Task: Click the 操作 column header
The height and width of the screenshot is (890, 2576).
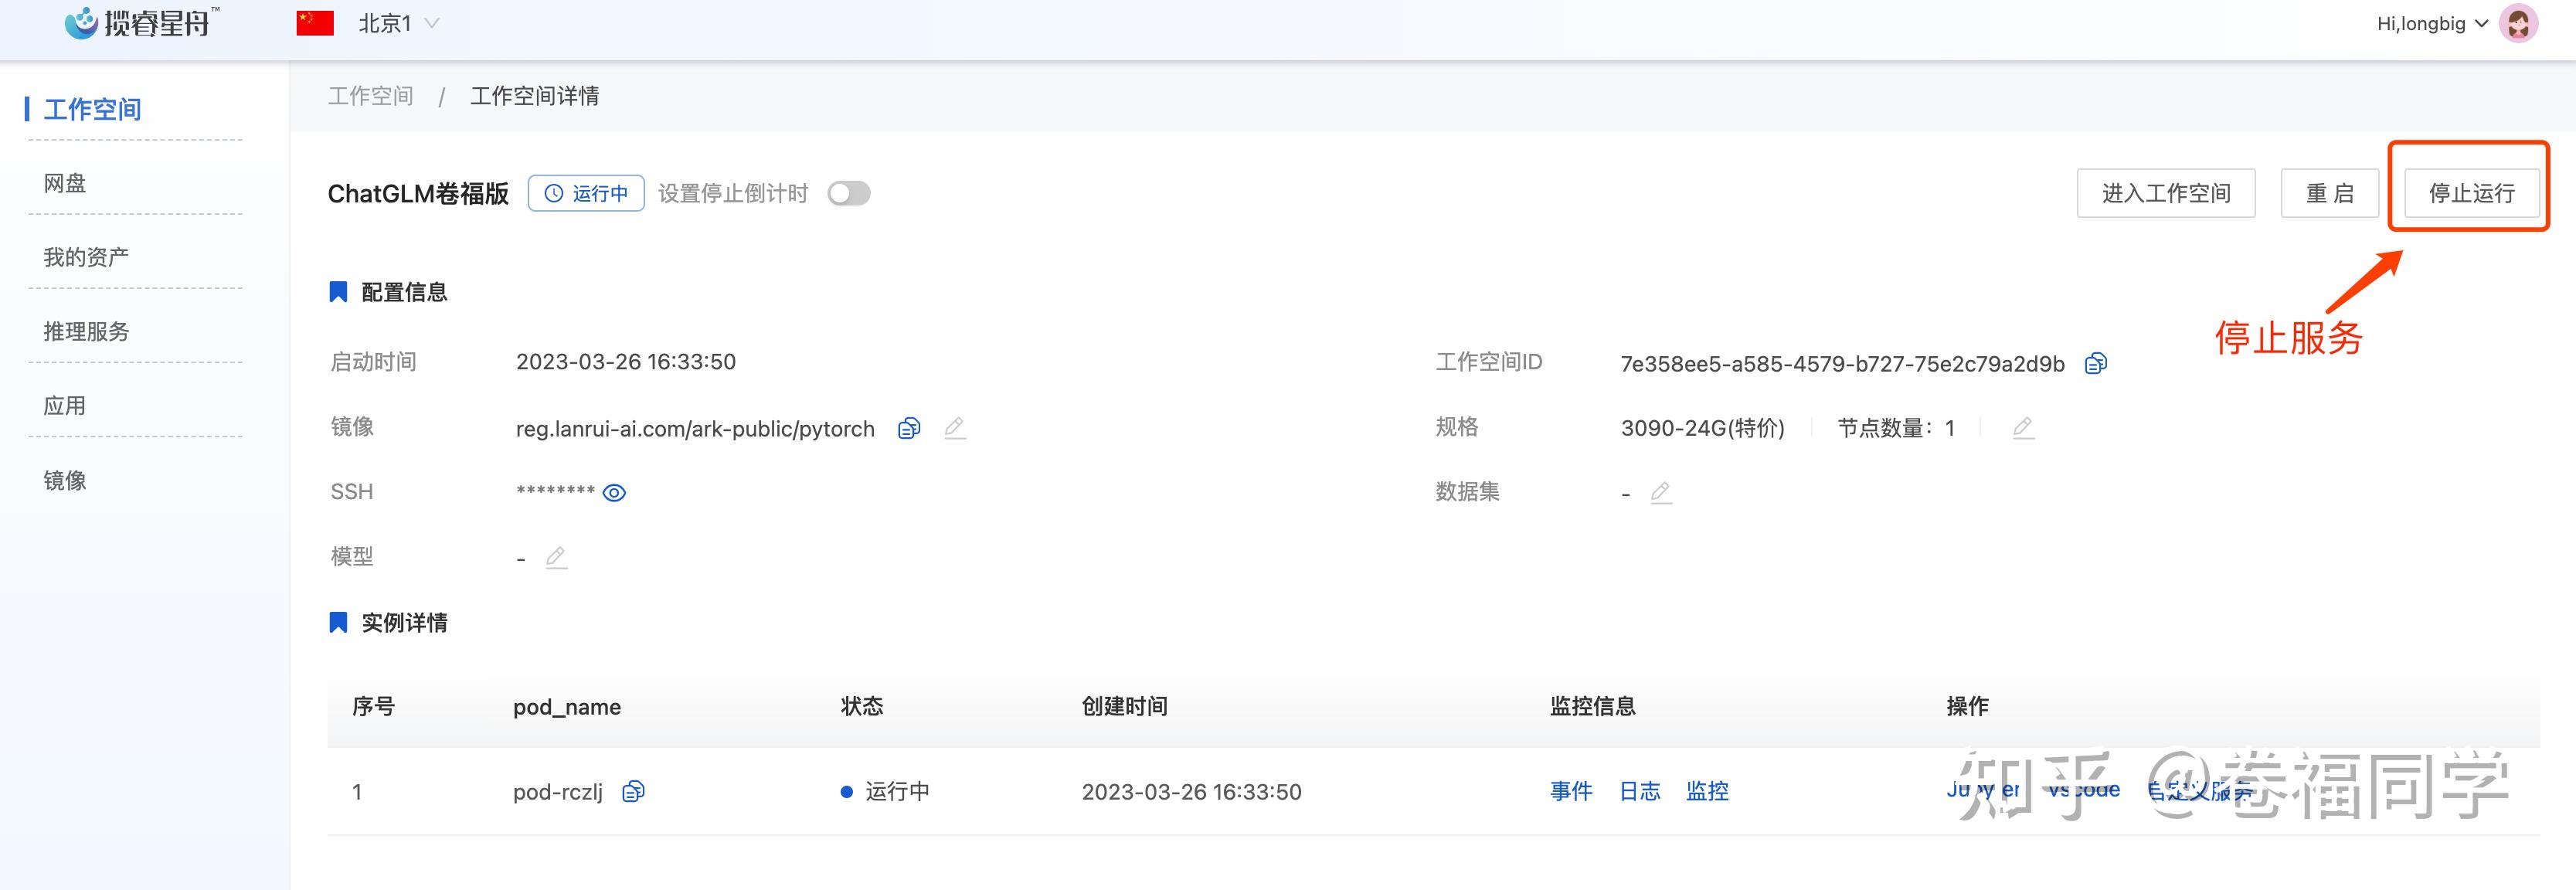Action: 1967,706
